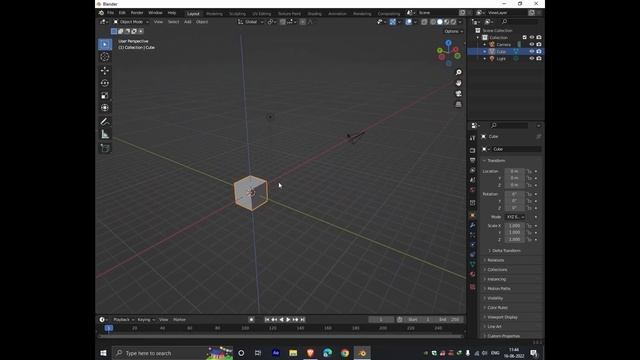Select the Cursor tool
The image size is (640, 360).
pos(105,57)
